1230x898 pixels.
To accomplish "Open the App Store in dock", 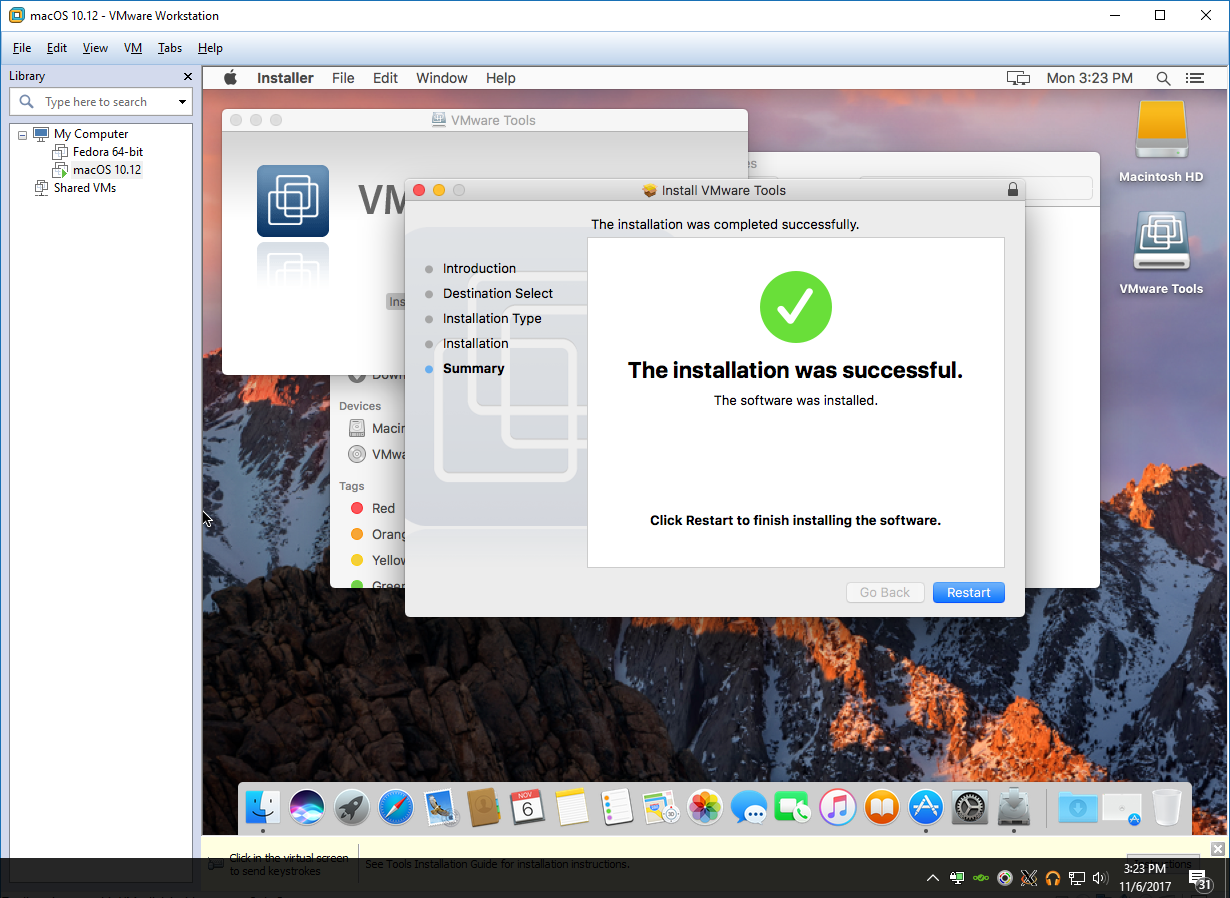I will click(x=925, y=806).
